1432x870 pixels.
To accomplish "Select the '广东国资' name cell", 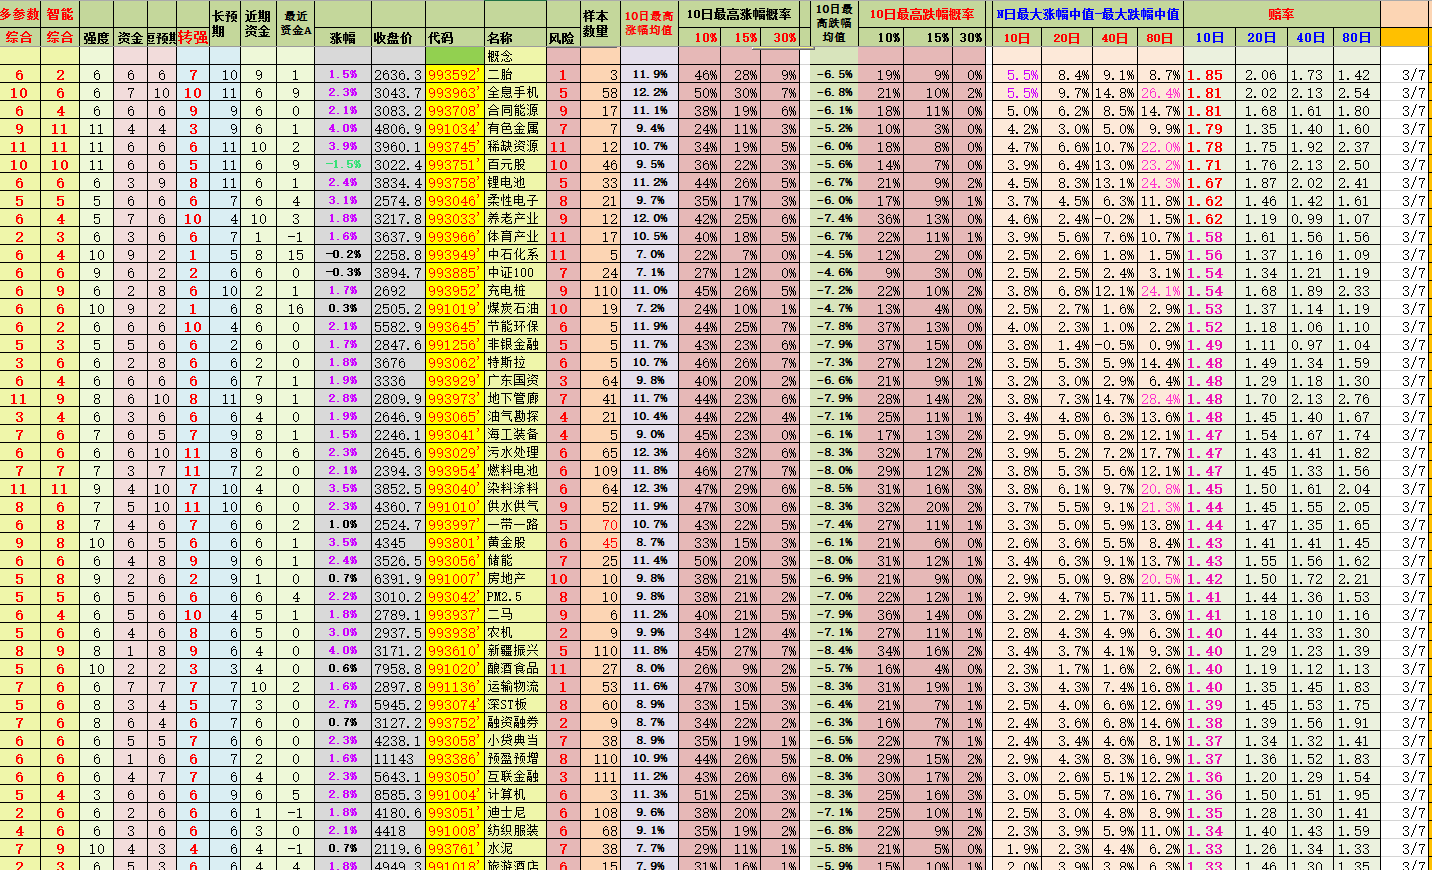I will pyautogui.click(x=515, y=381).
